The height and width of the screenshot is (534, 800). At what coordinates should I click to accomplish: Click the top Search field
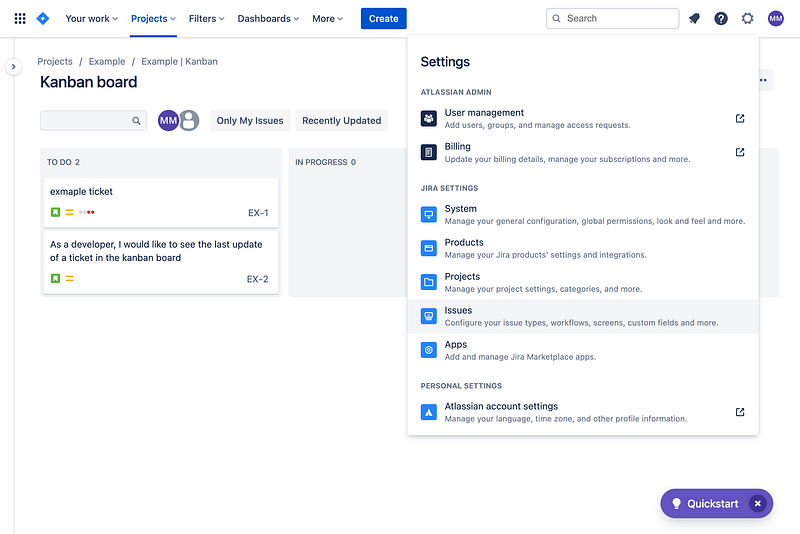612,19
